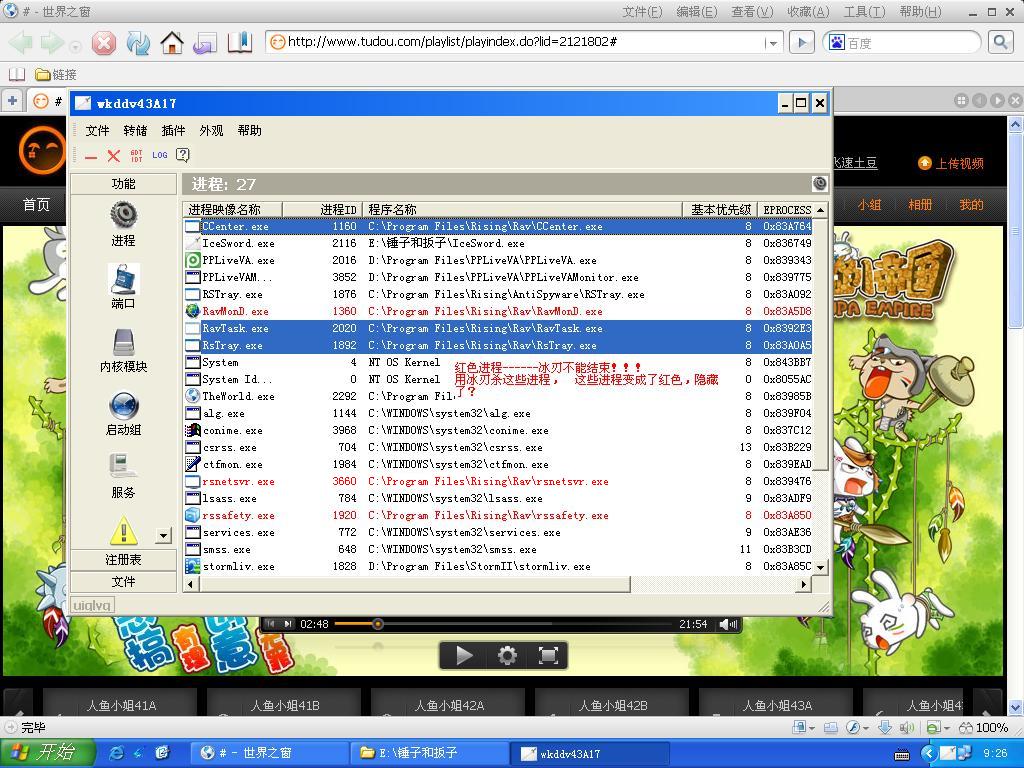Click the search magnifier button in browser
This screenshot has width=1024, height=768.
(1000, 42)
